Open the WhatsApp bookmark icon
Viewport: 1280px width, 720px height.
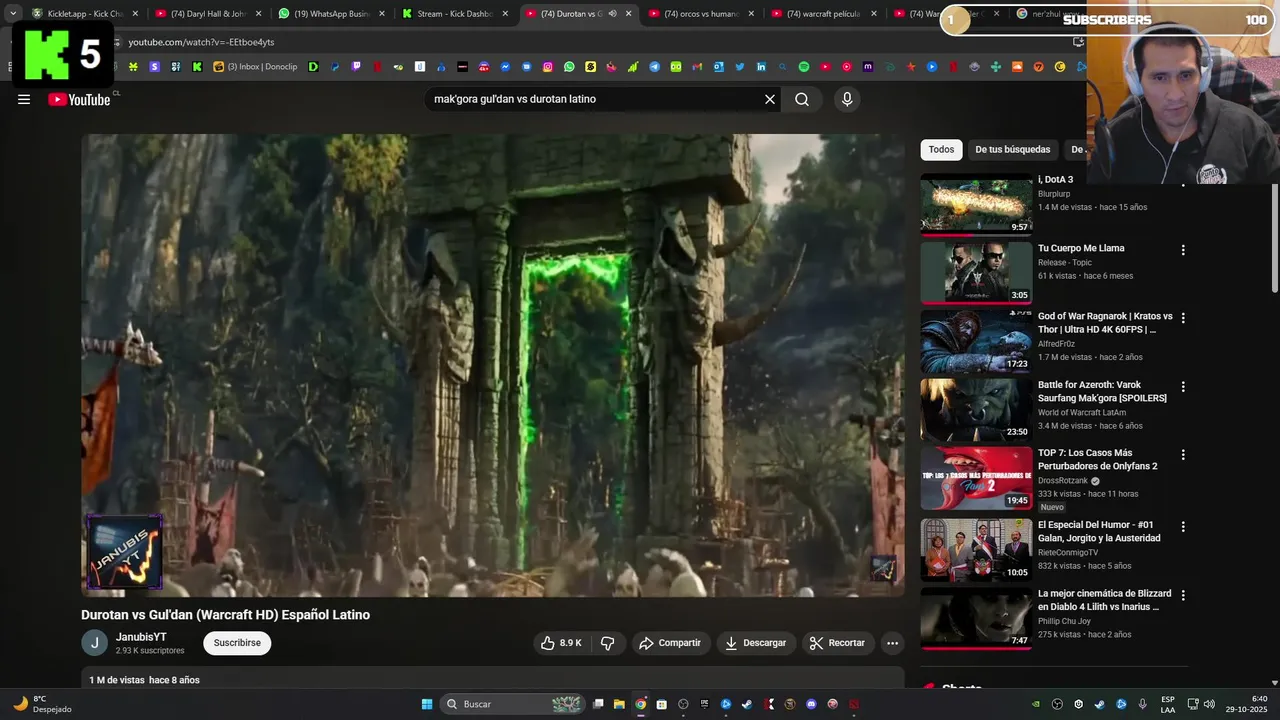[x=569, y=67]
